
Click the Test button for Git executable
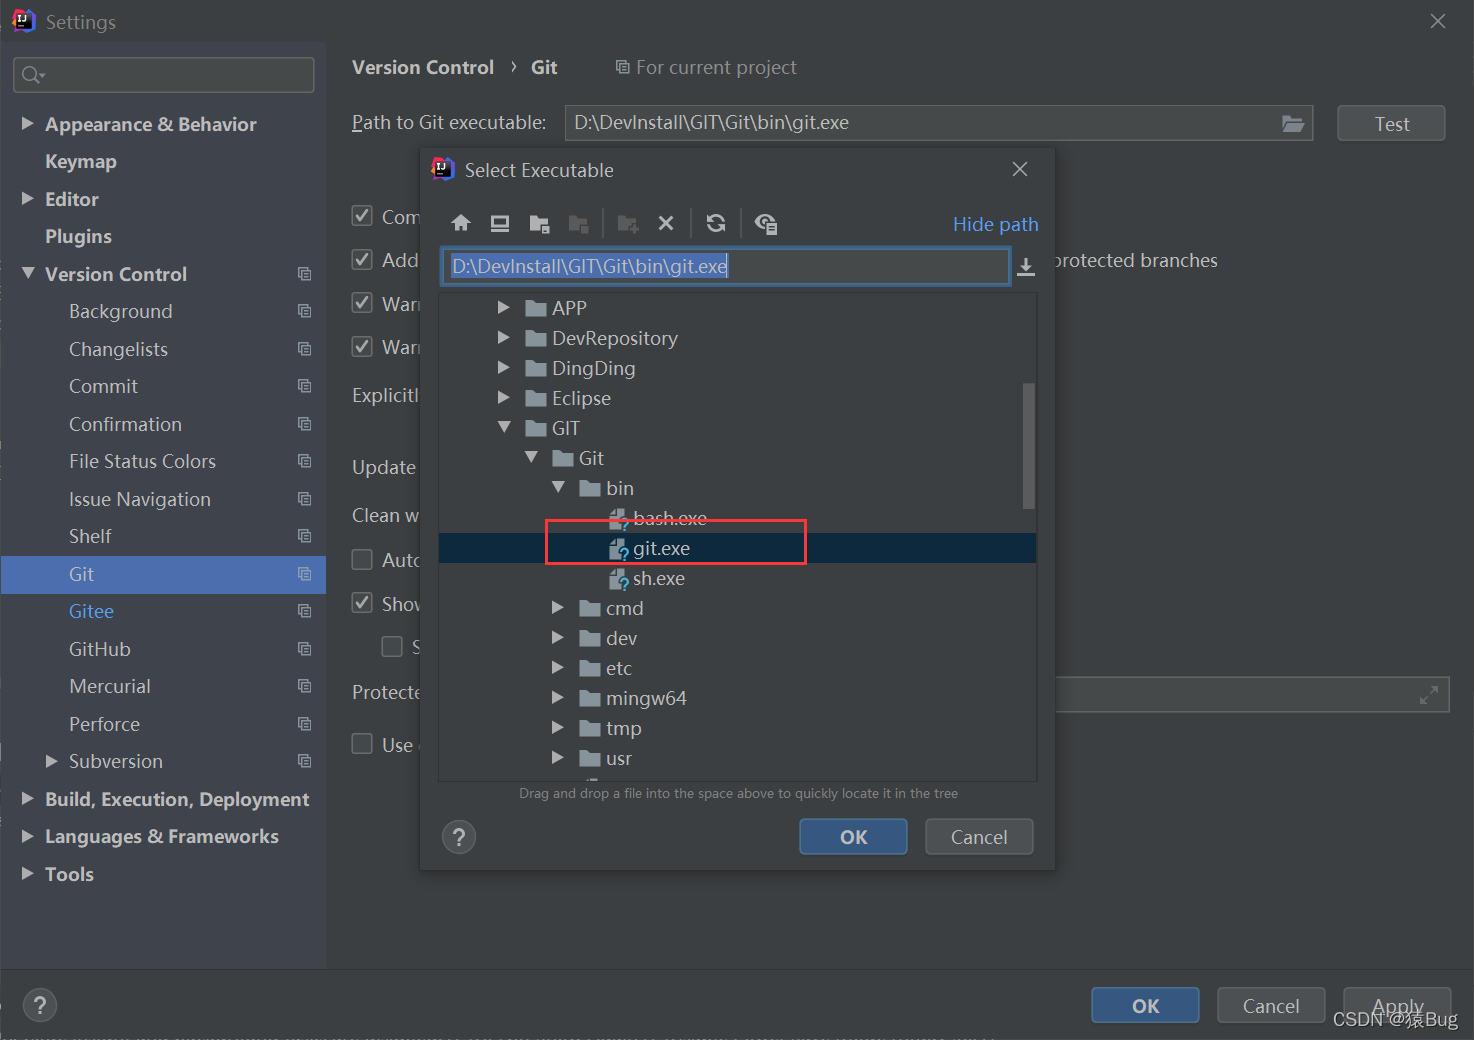point(1391,123)
